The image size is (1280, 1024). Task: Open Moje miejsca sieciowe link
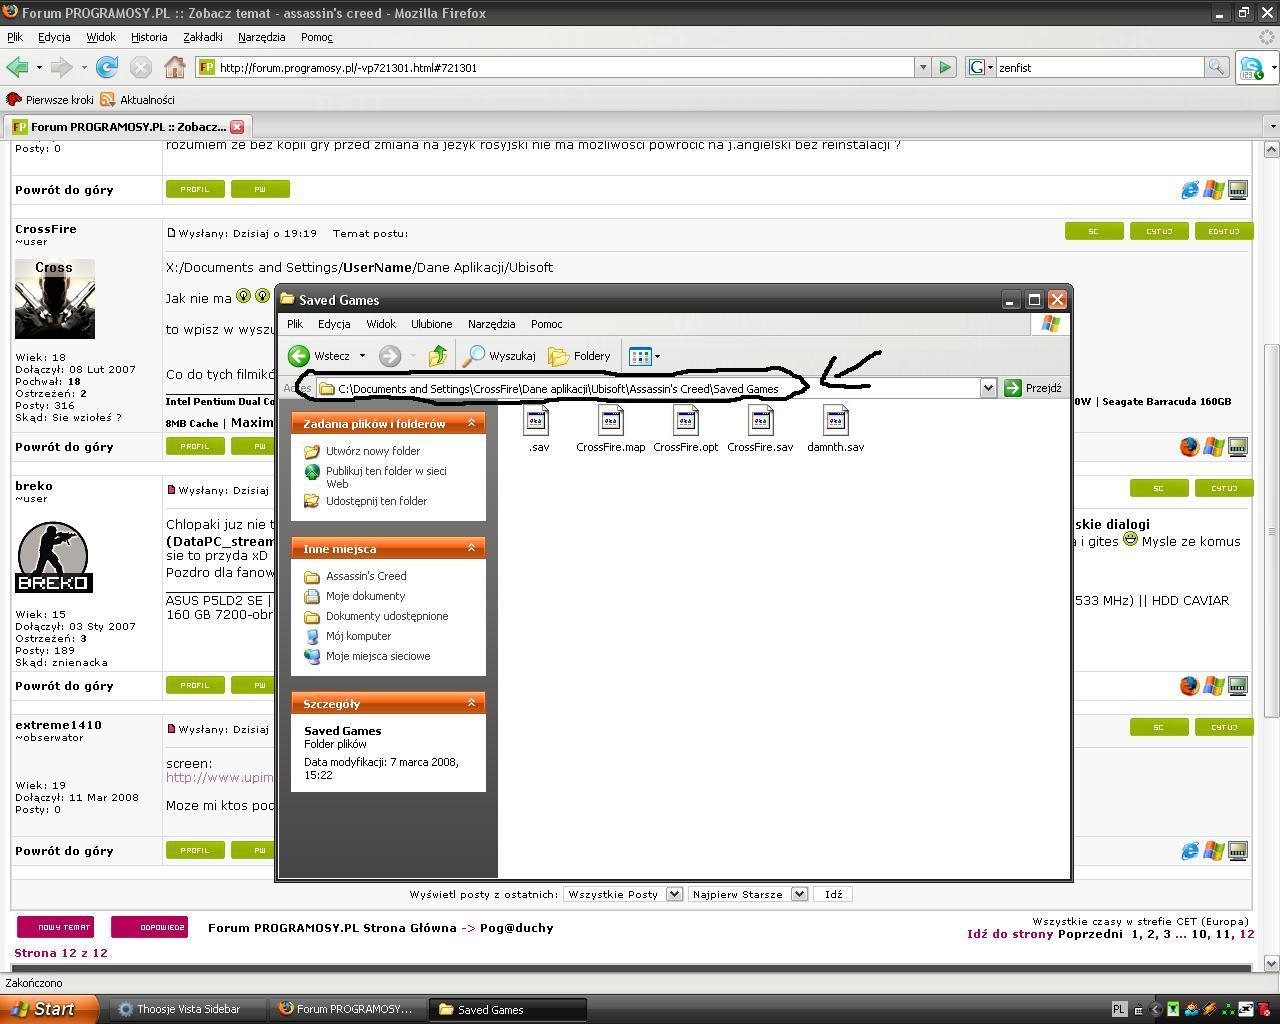point(378,656)
